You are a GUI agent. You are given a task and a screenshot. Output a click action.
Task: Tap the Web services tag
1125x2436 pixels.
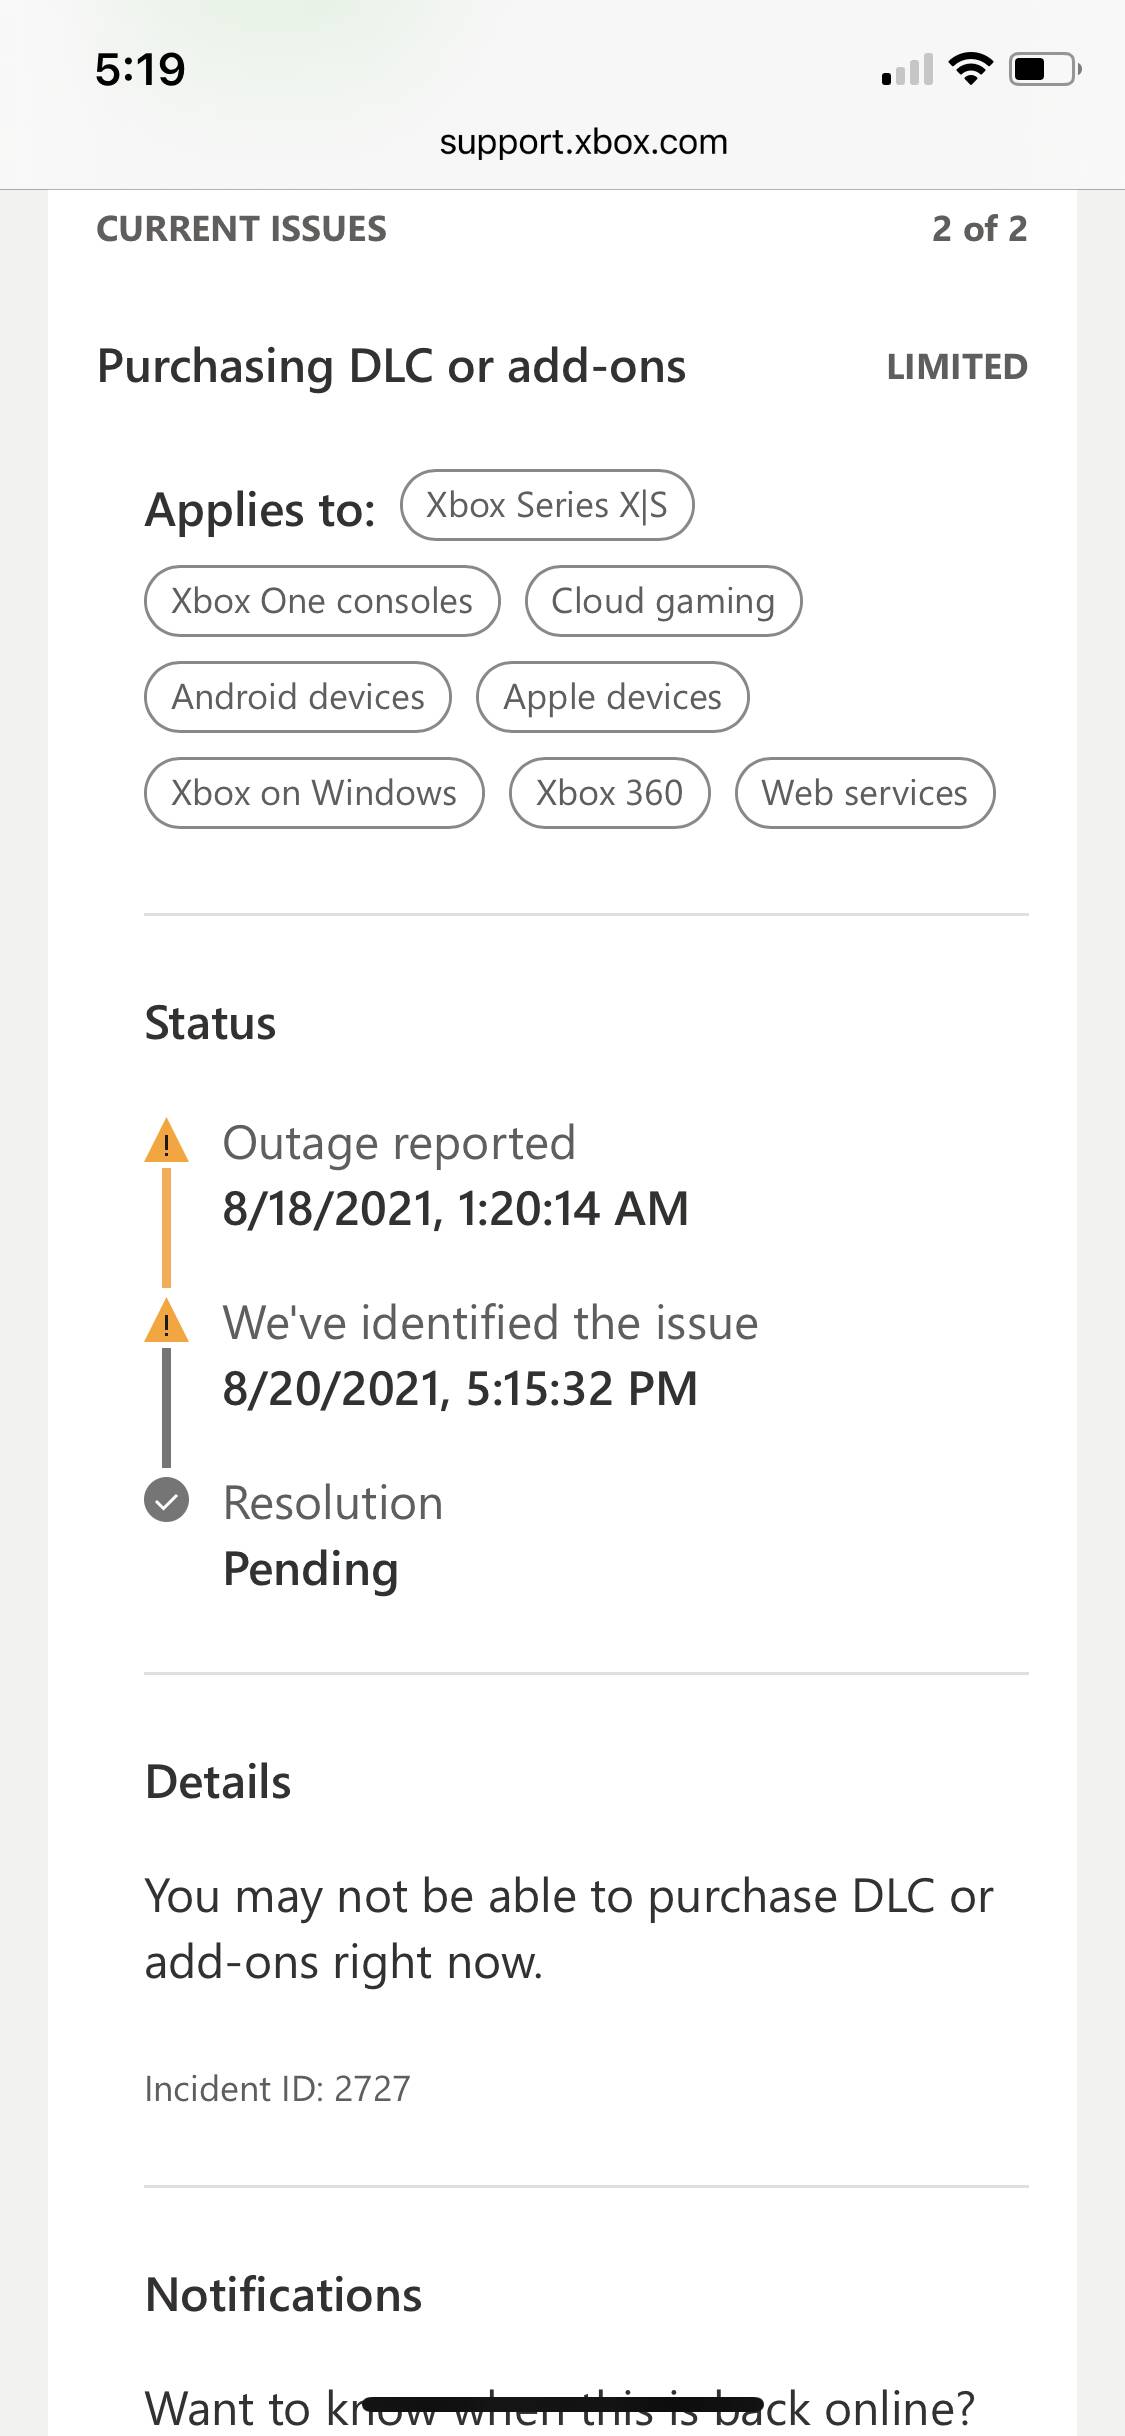(865, 793)
